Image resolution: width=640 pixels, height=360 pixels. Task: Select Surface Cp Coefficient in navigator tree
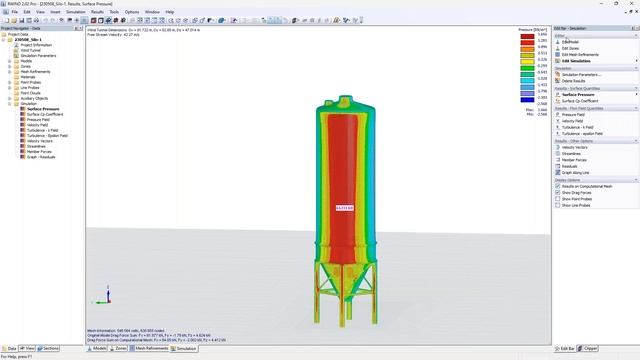[x=45, y=114]
